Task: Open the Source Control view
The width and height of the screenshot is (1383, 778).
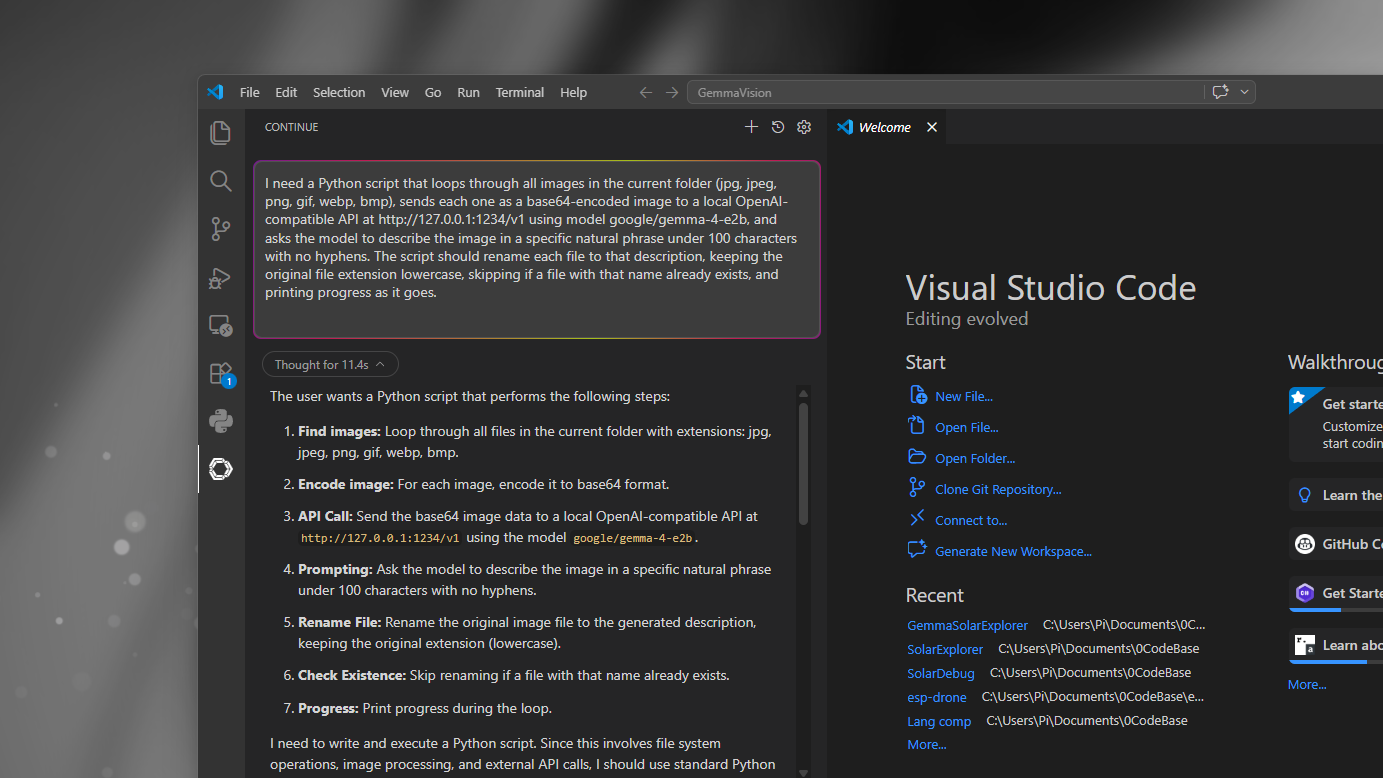Action: pos(221,229)
